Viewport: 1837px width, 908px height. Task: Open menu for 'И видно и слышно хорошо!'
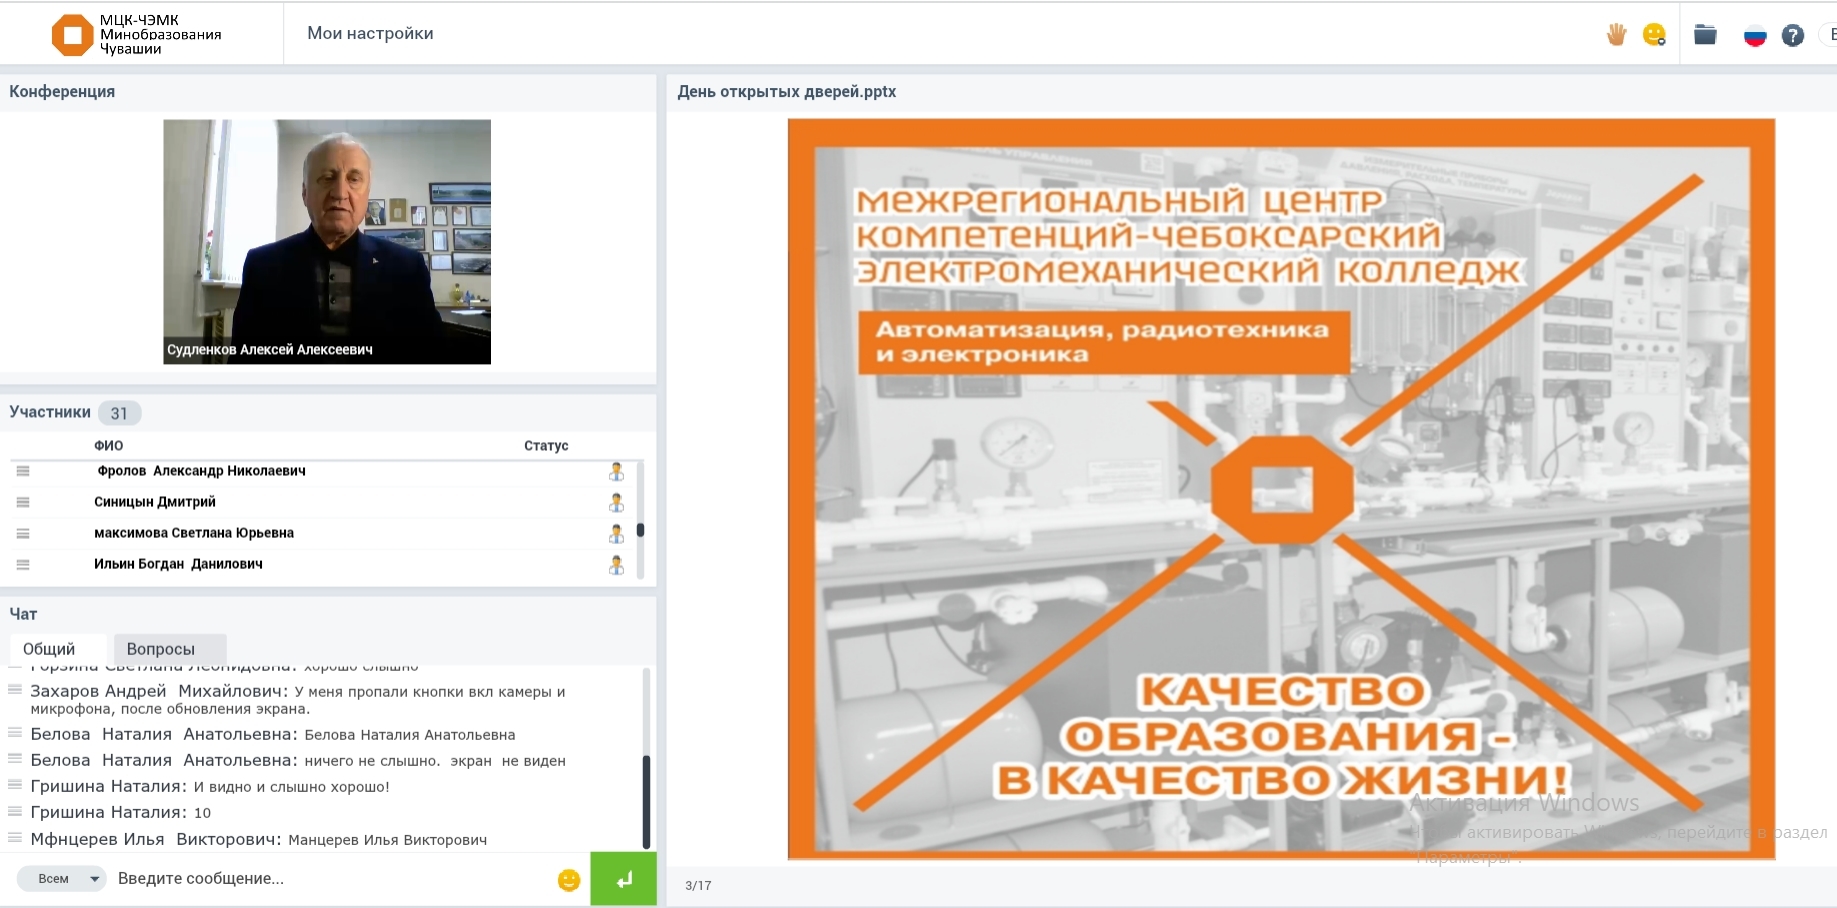[x=15, y=785]
